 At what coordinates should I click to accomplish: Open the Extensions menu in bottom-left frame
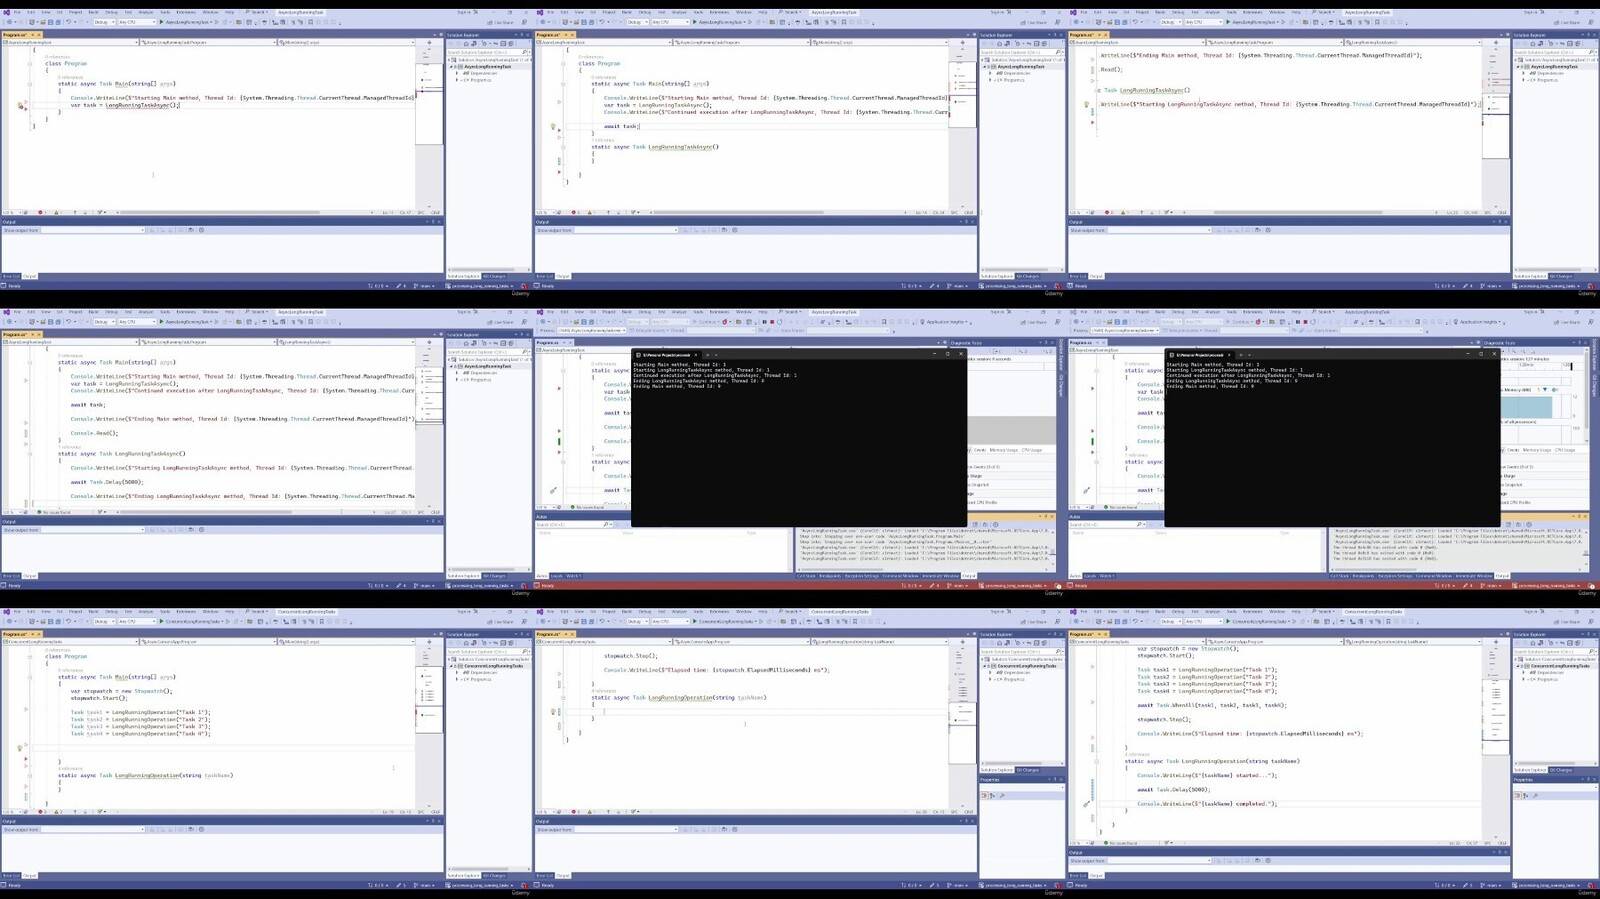coord(186,611)
